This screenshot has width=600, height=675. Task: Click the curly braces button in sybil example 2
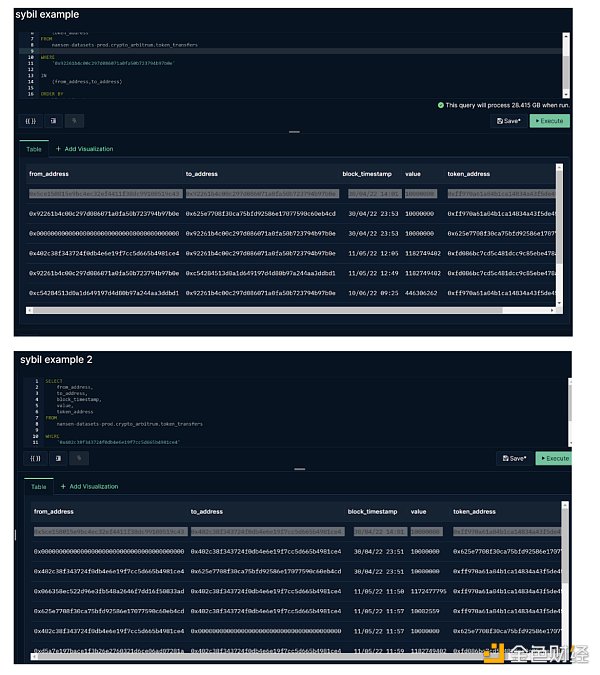pyautogui.click(x=37, y=458)
